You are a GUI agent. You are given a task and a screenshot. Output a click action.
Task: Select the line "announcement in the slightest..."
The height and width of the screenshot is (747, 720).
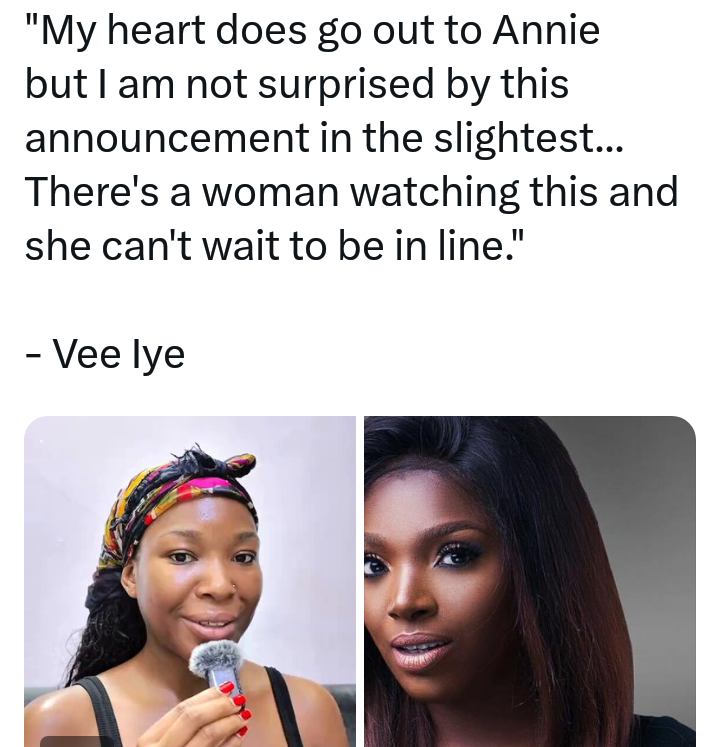click(x=324, y=138)
